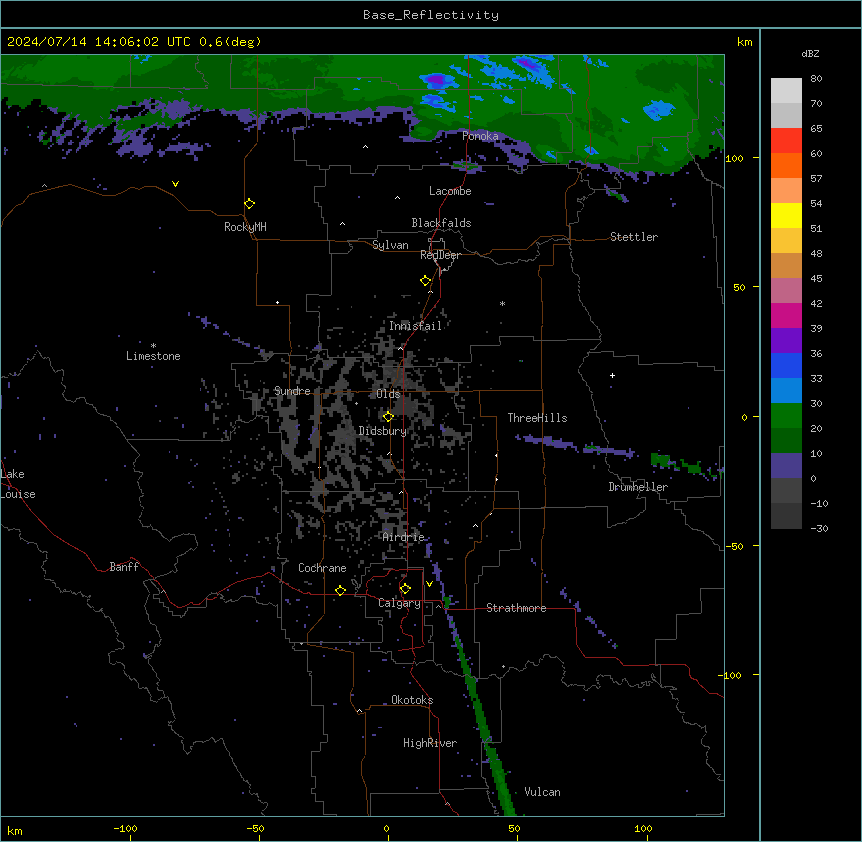Click the Okotoks label
The image size is (862, 842).
(412, 700)
